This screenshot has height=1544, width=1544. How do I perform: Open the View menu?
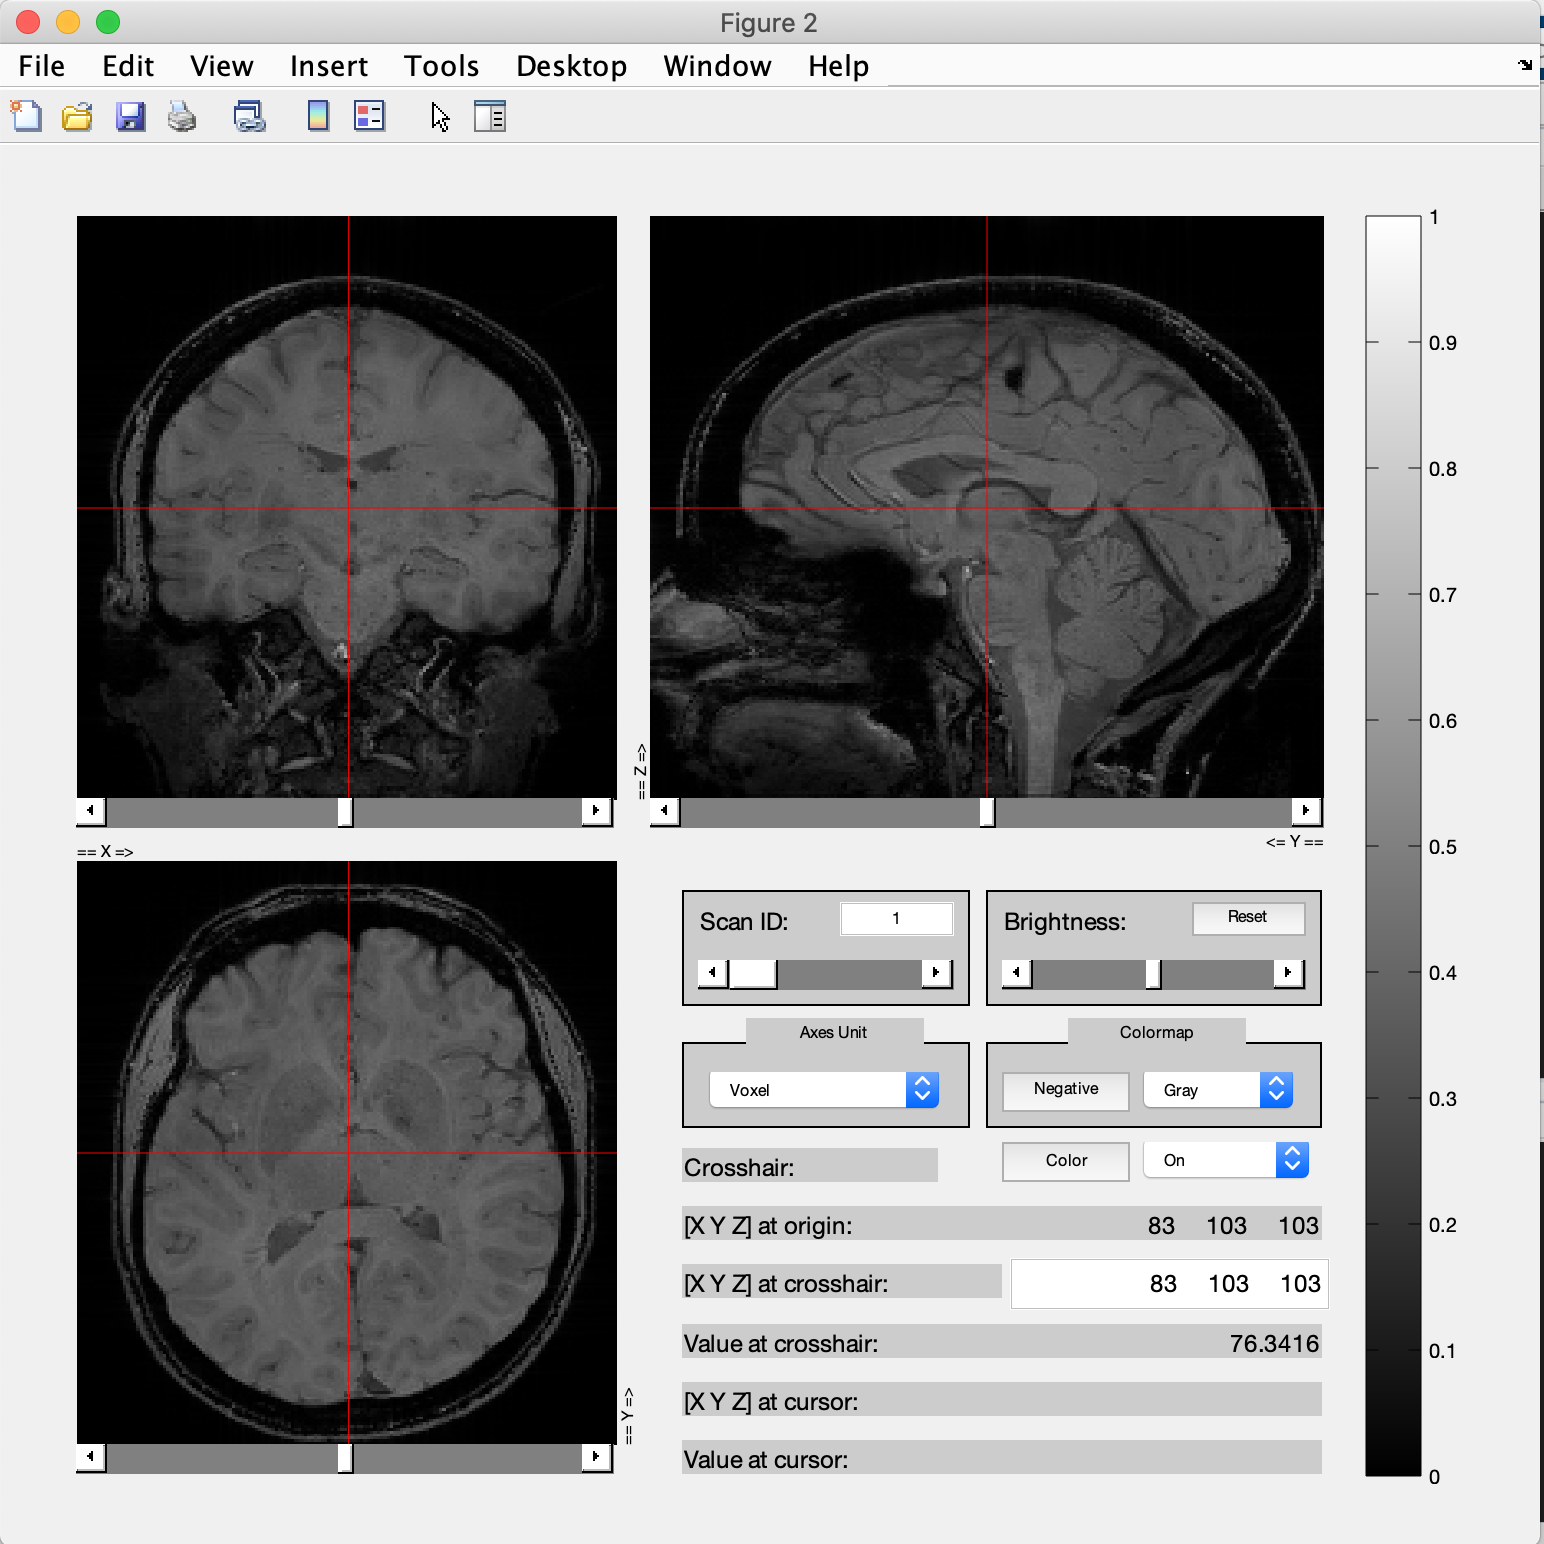click(x=221, y=66)
